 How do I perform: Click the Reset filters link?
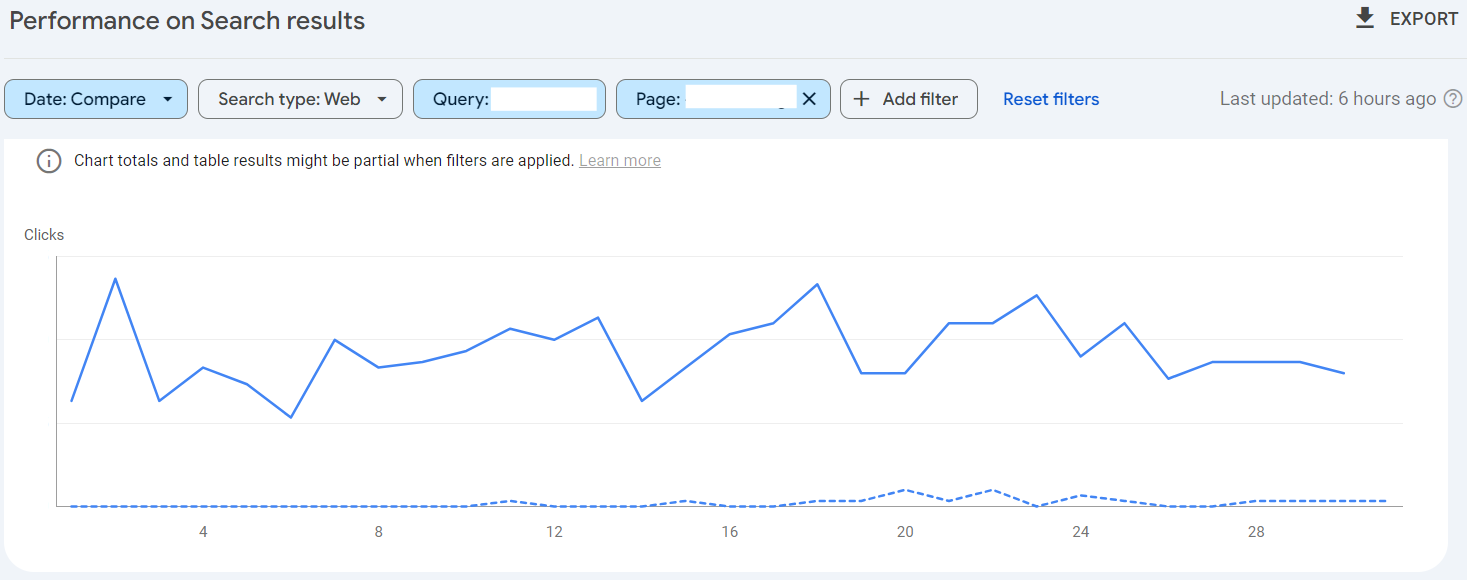coord(1051,99)
